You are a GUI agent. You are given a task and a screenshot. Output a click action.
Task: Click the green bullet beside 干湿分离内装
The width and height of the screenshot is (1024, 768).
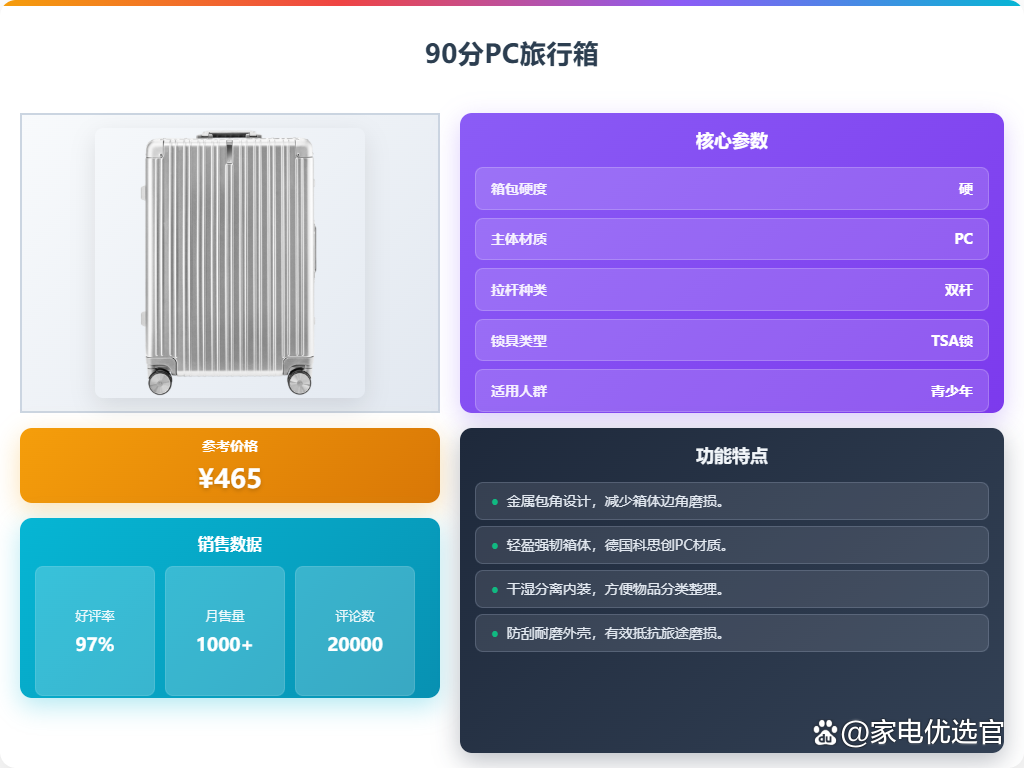(494, 590)
